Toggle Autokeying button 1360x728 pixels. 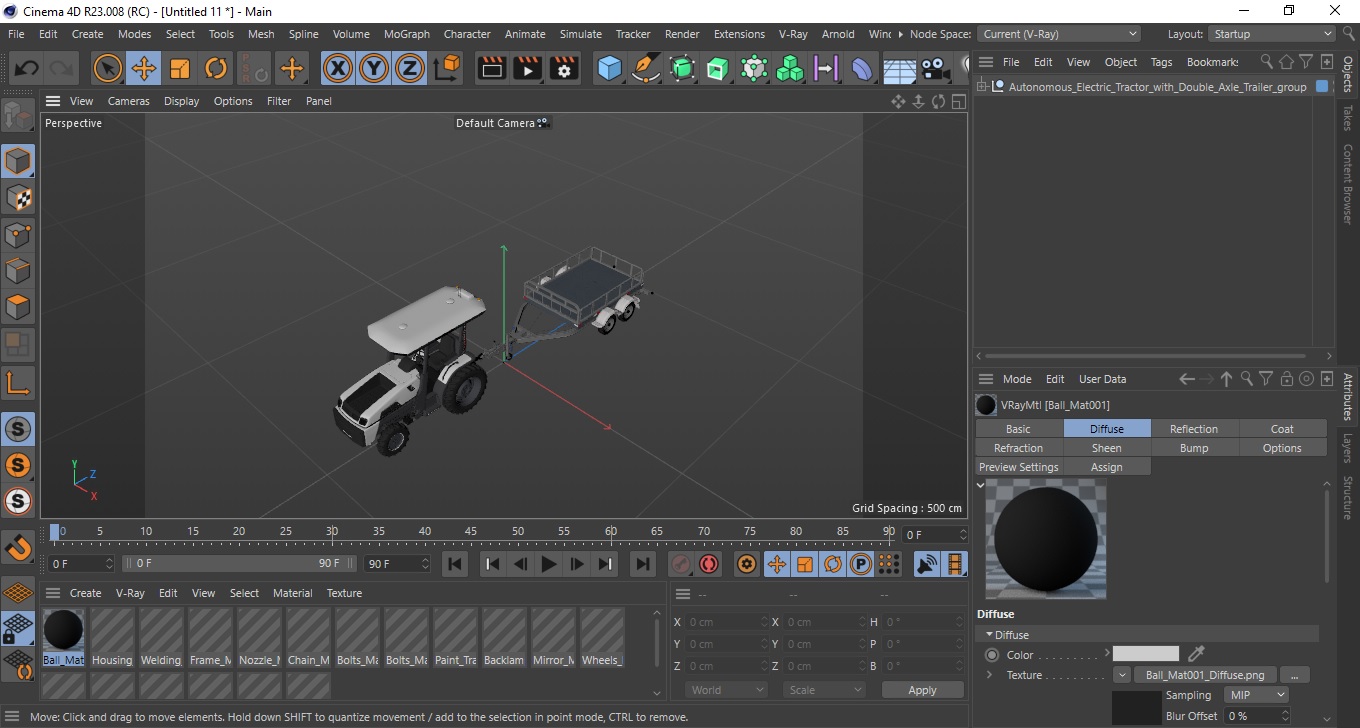709,564
